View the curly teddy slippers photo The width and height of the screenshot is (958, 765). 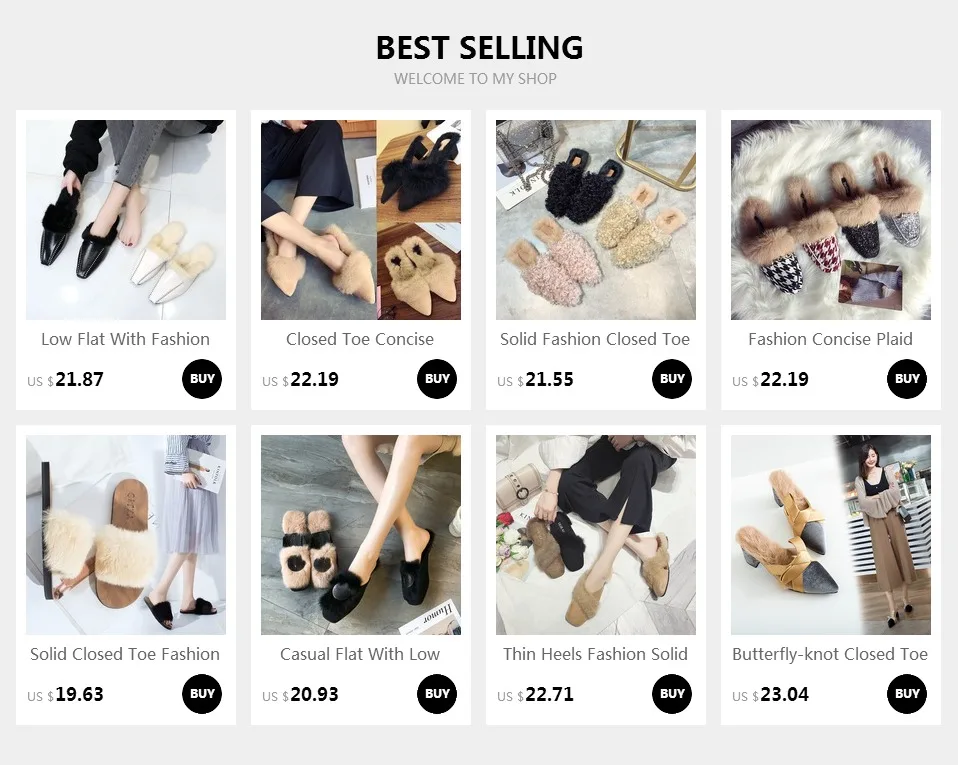[x=596, y=220]
